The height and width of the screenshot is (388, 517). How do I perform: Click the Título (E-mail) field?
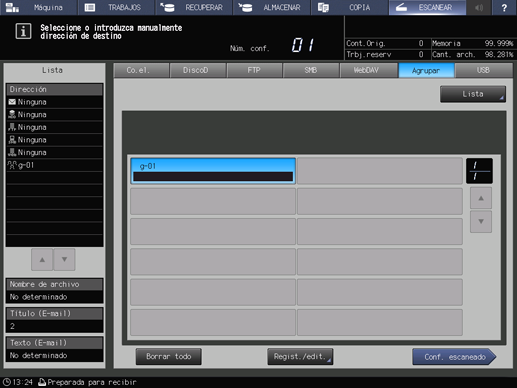coord(55,320)
